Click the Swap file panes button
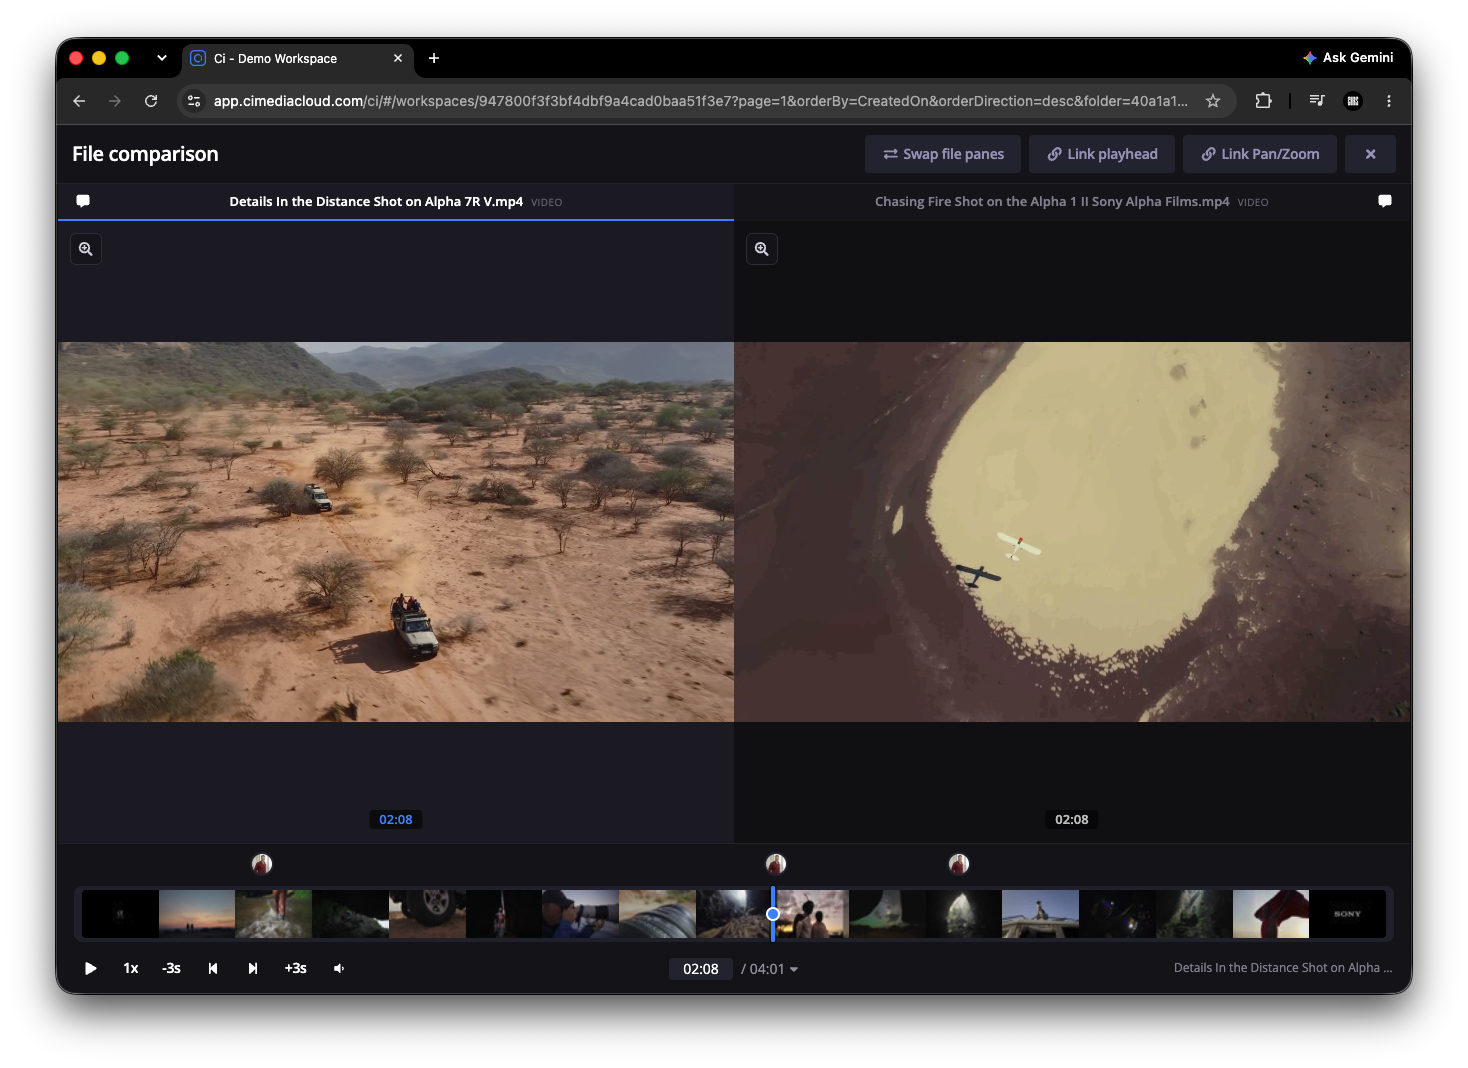The image size is (1468, 1068). point(942,154)
